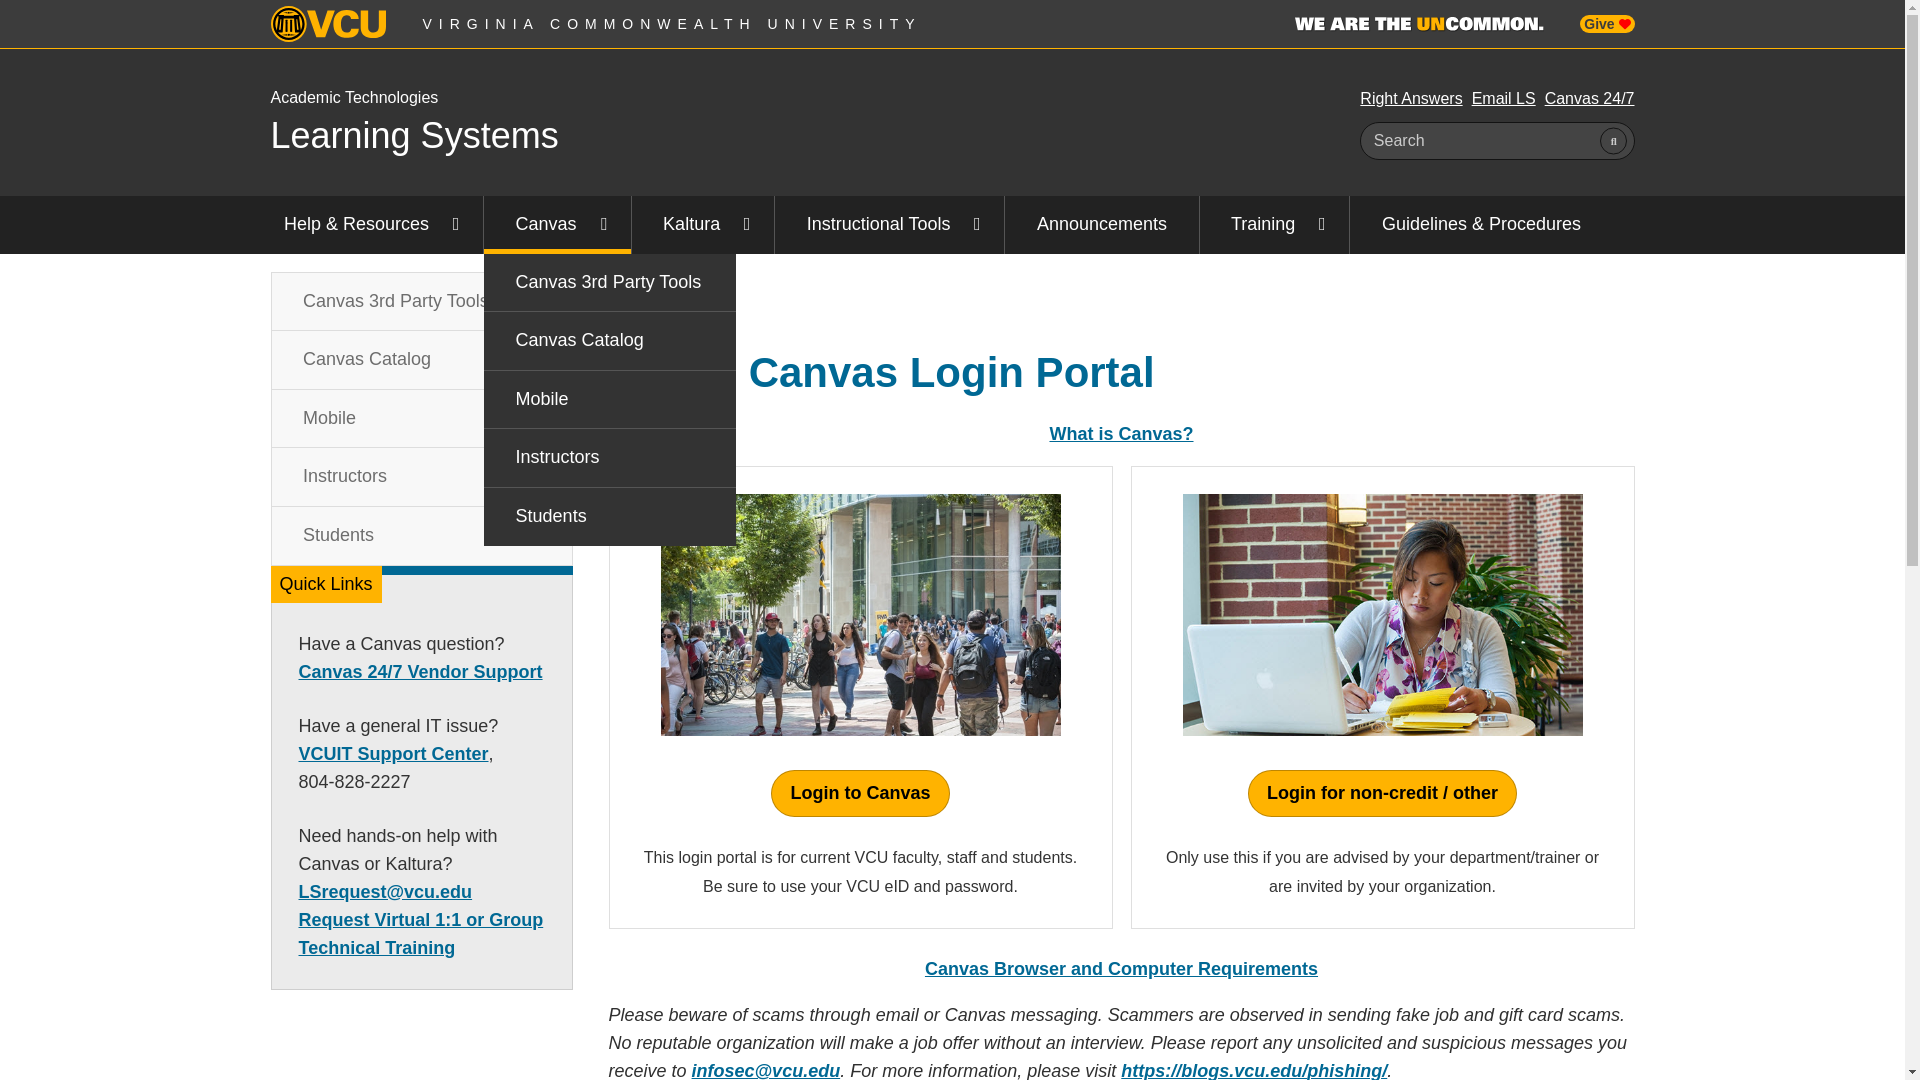Open the Announcements nav item
Screen dimensions: 1920x1080
click(1101, 225)
